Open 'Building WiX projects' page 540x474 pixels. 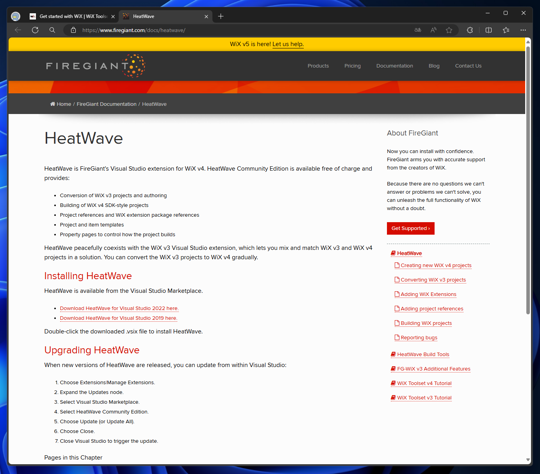click(423, 323)
